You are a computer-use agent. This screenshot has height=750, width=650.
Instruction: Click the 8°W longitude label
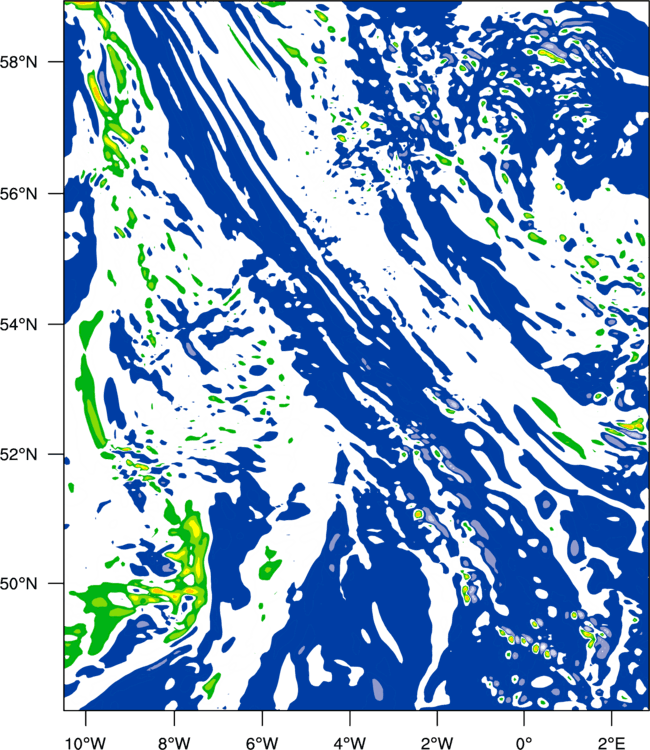(174, 743)
